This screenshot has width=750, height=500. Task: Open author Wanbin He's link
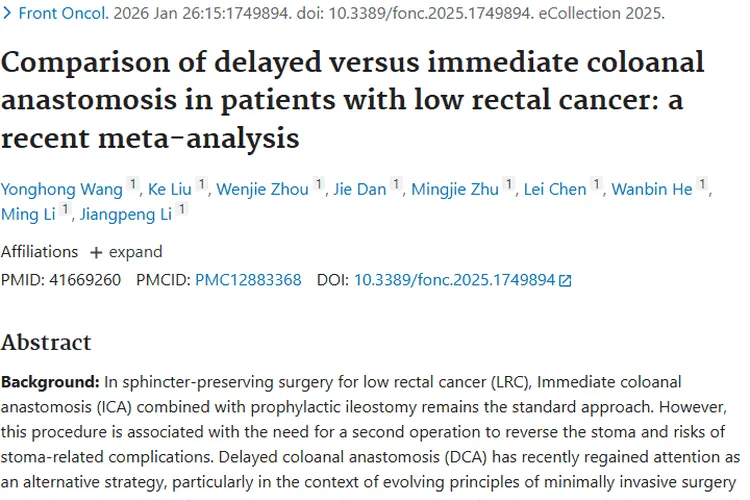pos(652,189)
